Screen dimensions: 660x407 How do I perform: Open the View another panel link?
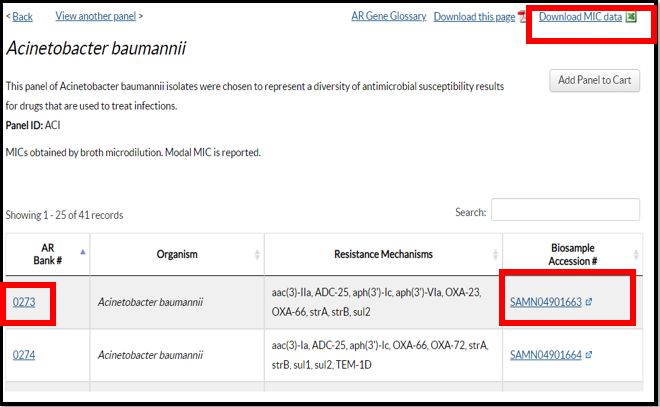[x=96, y=16]
